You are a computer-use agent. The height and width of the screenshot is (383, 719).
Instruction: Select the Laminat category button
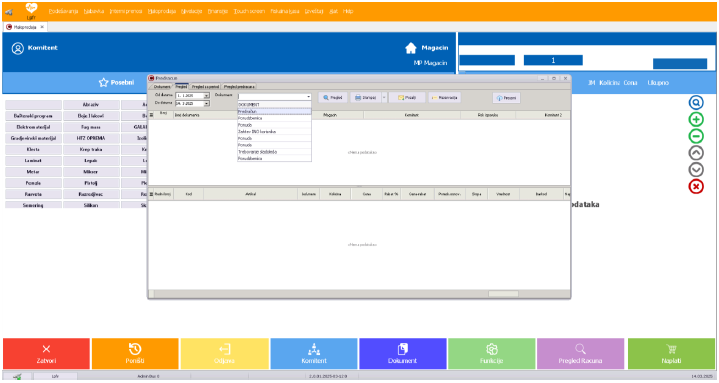(x=33, y=161)
